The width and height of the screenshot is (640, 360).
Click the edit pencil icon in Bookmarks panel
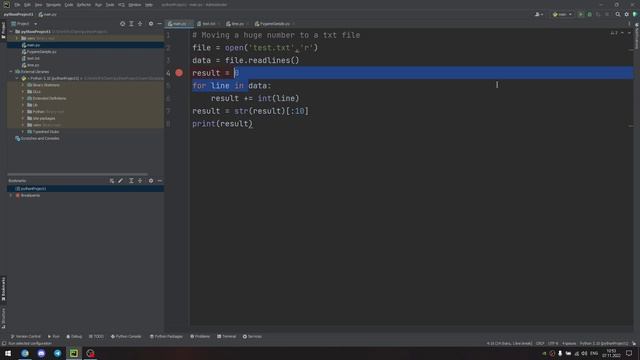(x=120, y=181)
